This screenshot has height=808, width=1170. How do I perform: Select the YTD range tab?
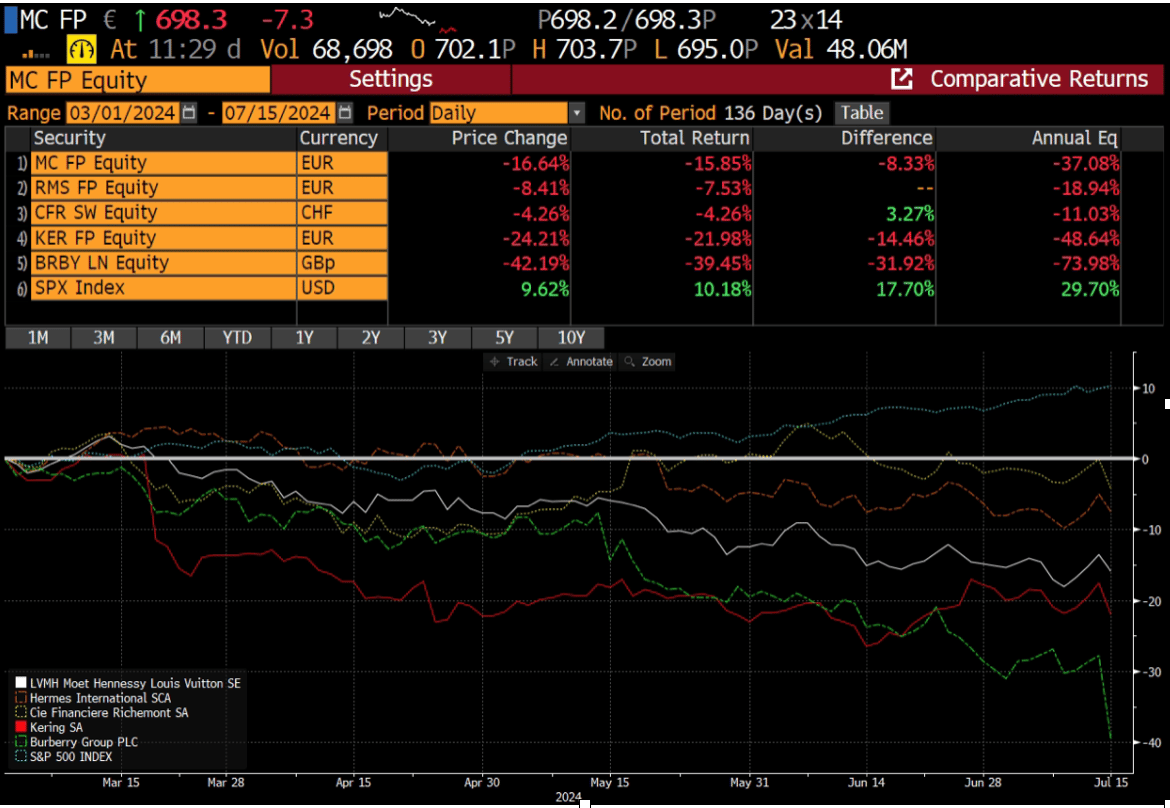[237, 338]
